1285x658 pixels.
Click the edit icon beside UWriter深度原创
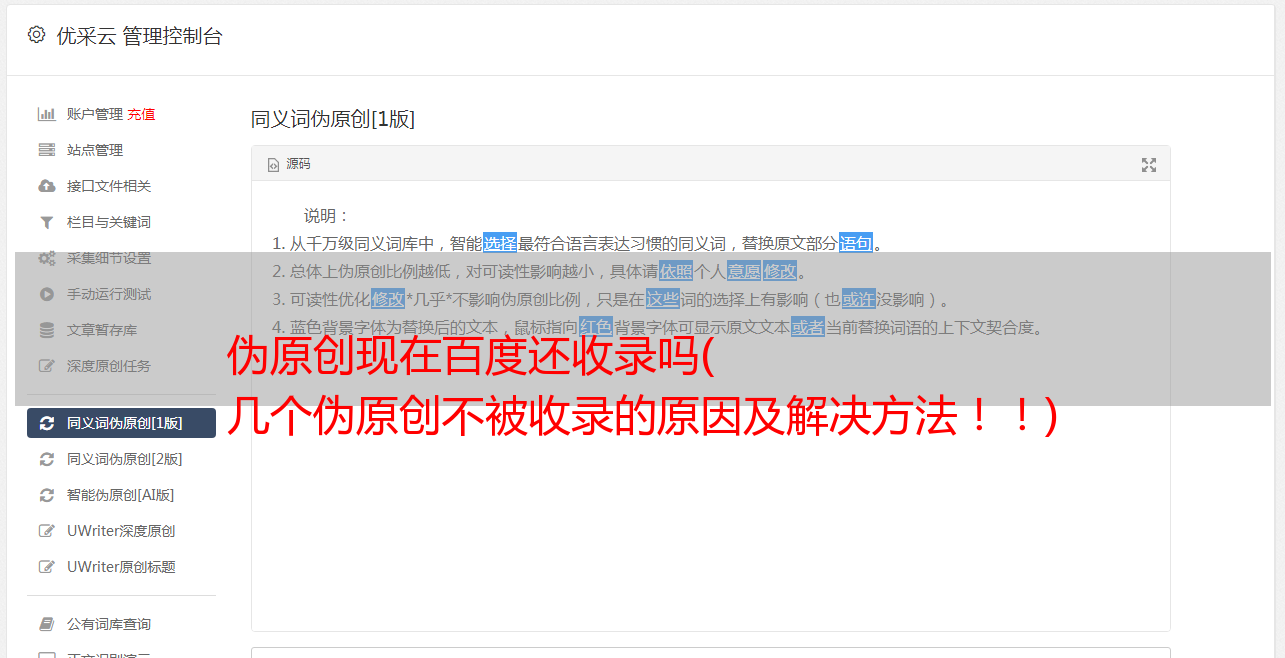(x=46, y=531)
